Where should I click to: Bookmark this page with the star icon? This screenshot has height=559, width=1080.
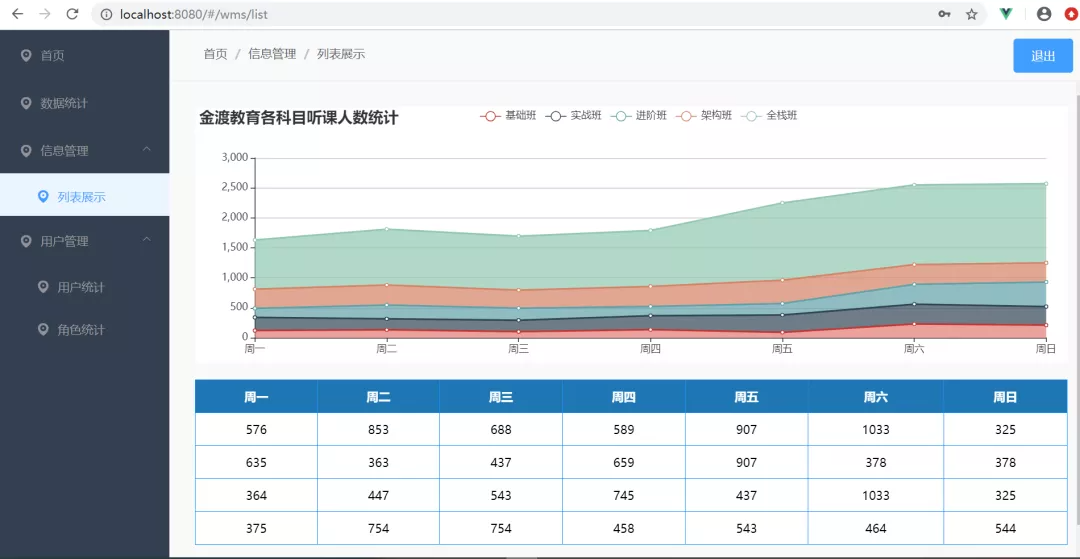[x=971, y=14]
